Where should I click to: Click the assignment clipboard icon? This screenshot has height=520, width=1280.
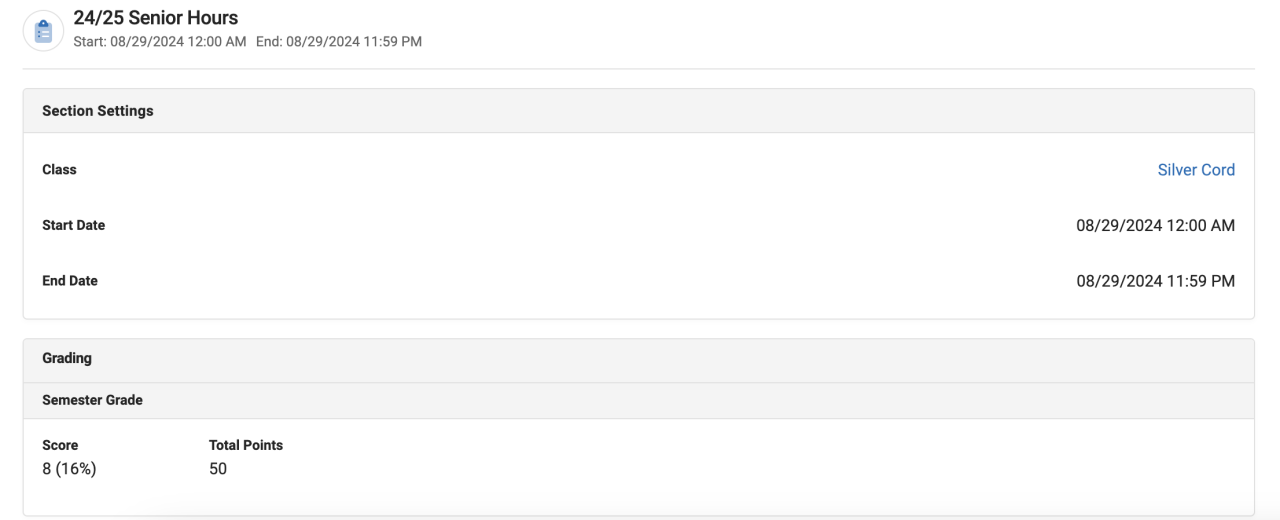tap(43, 30)
